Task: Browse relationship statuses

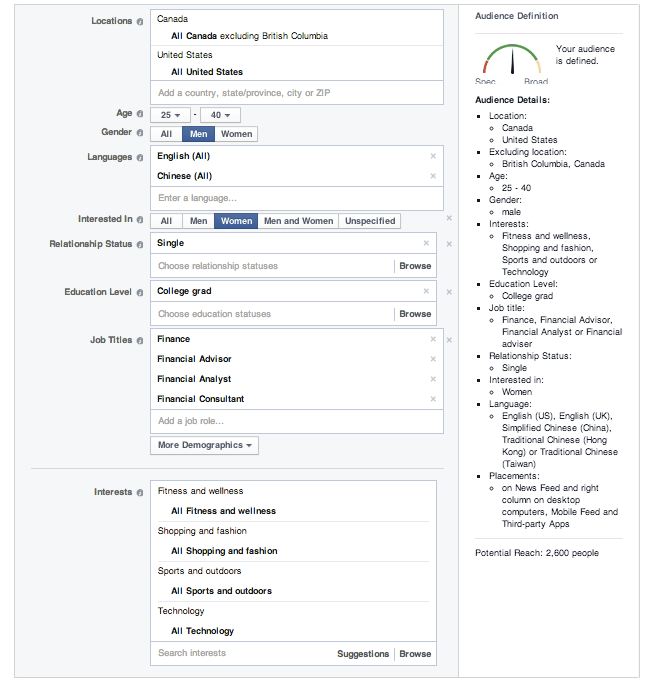Action: tap(415, 266)
